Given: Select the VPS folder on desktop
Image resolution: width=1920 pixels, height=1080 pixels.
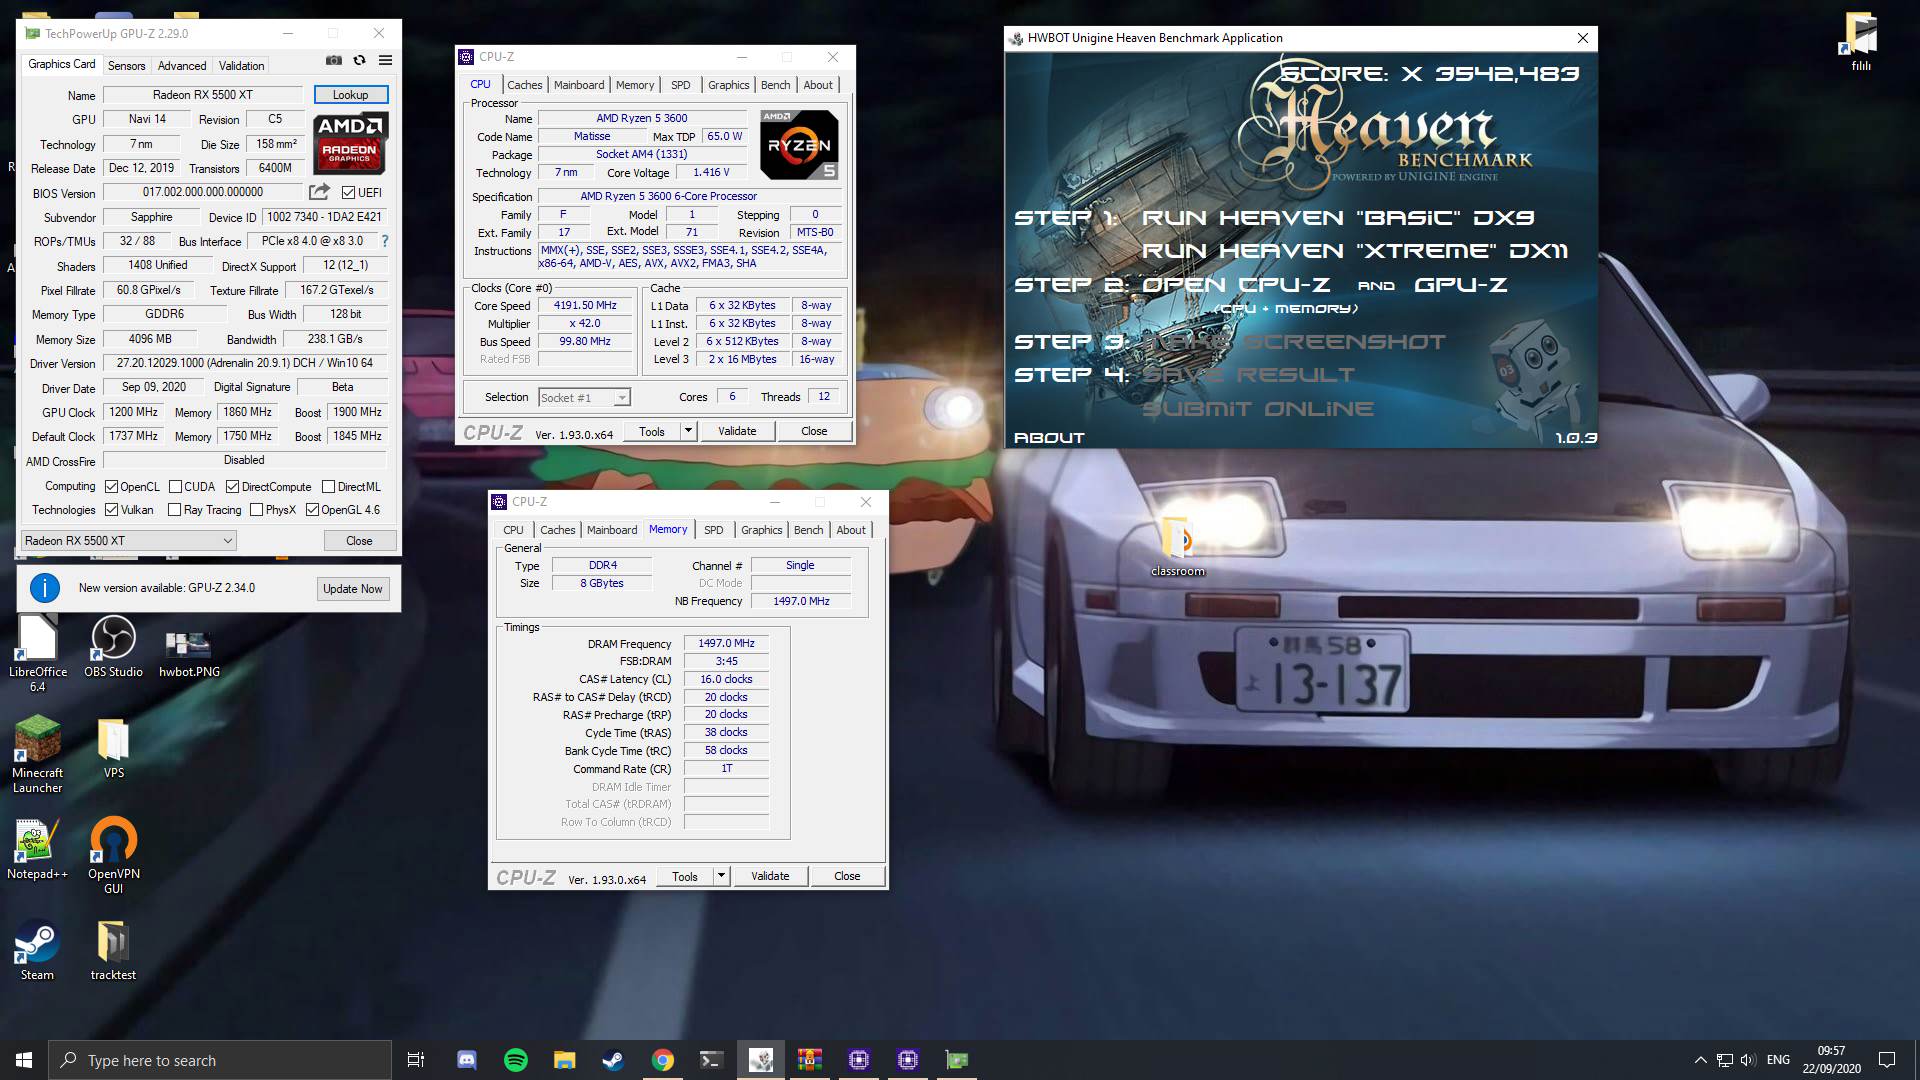Looking at the screenshot, I should pos(113,748).
